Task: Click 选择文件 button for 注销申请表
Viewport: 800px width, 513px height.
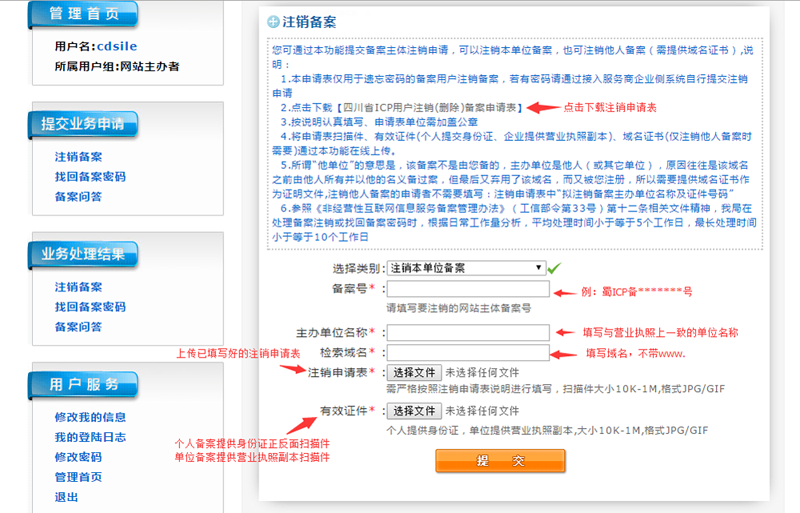Action: click(x=414, y=373)
